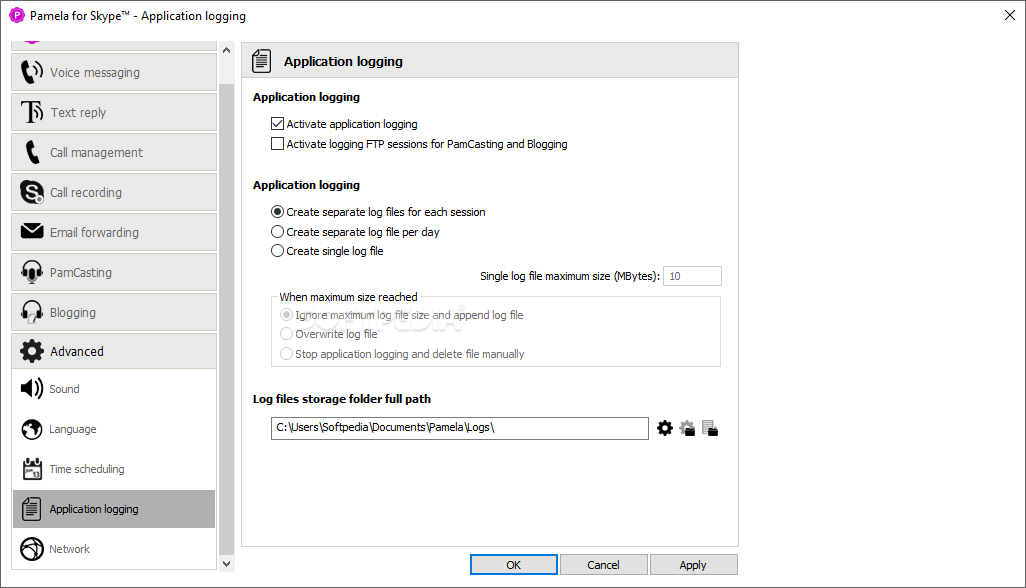
Task: Click the Application logging document icon in sidebar
Action: (31, 509)
